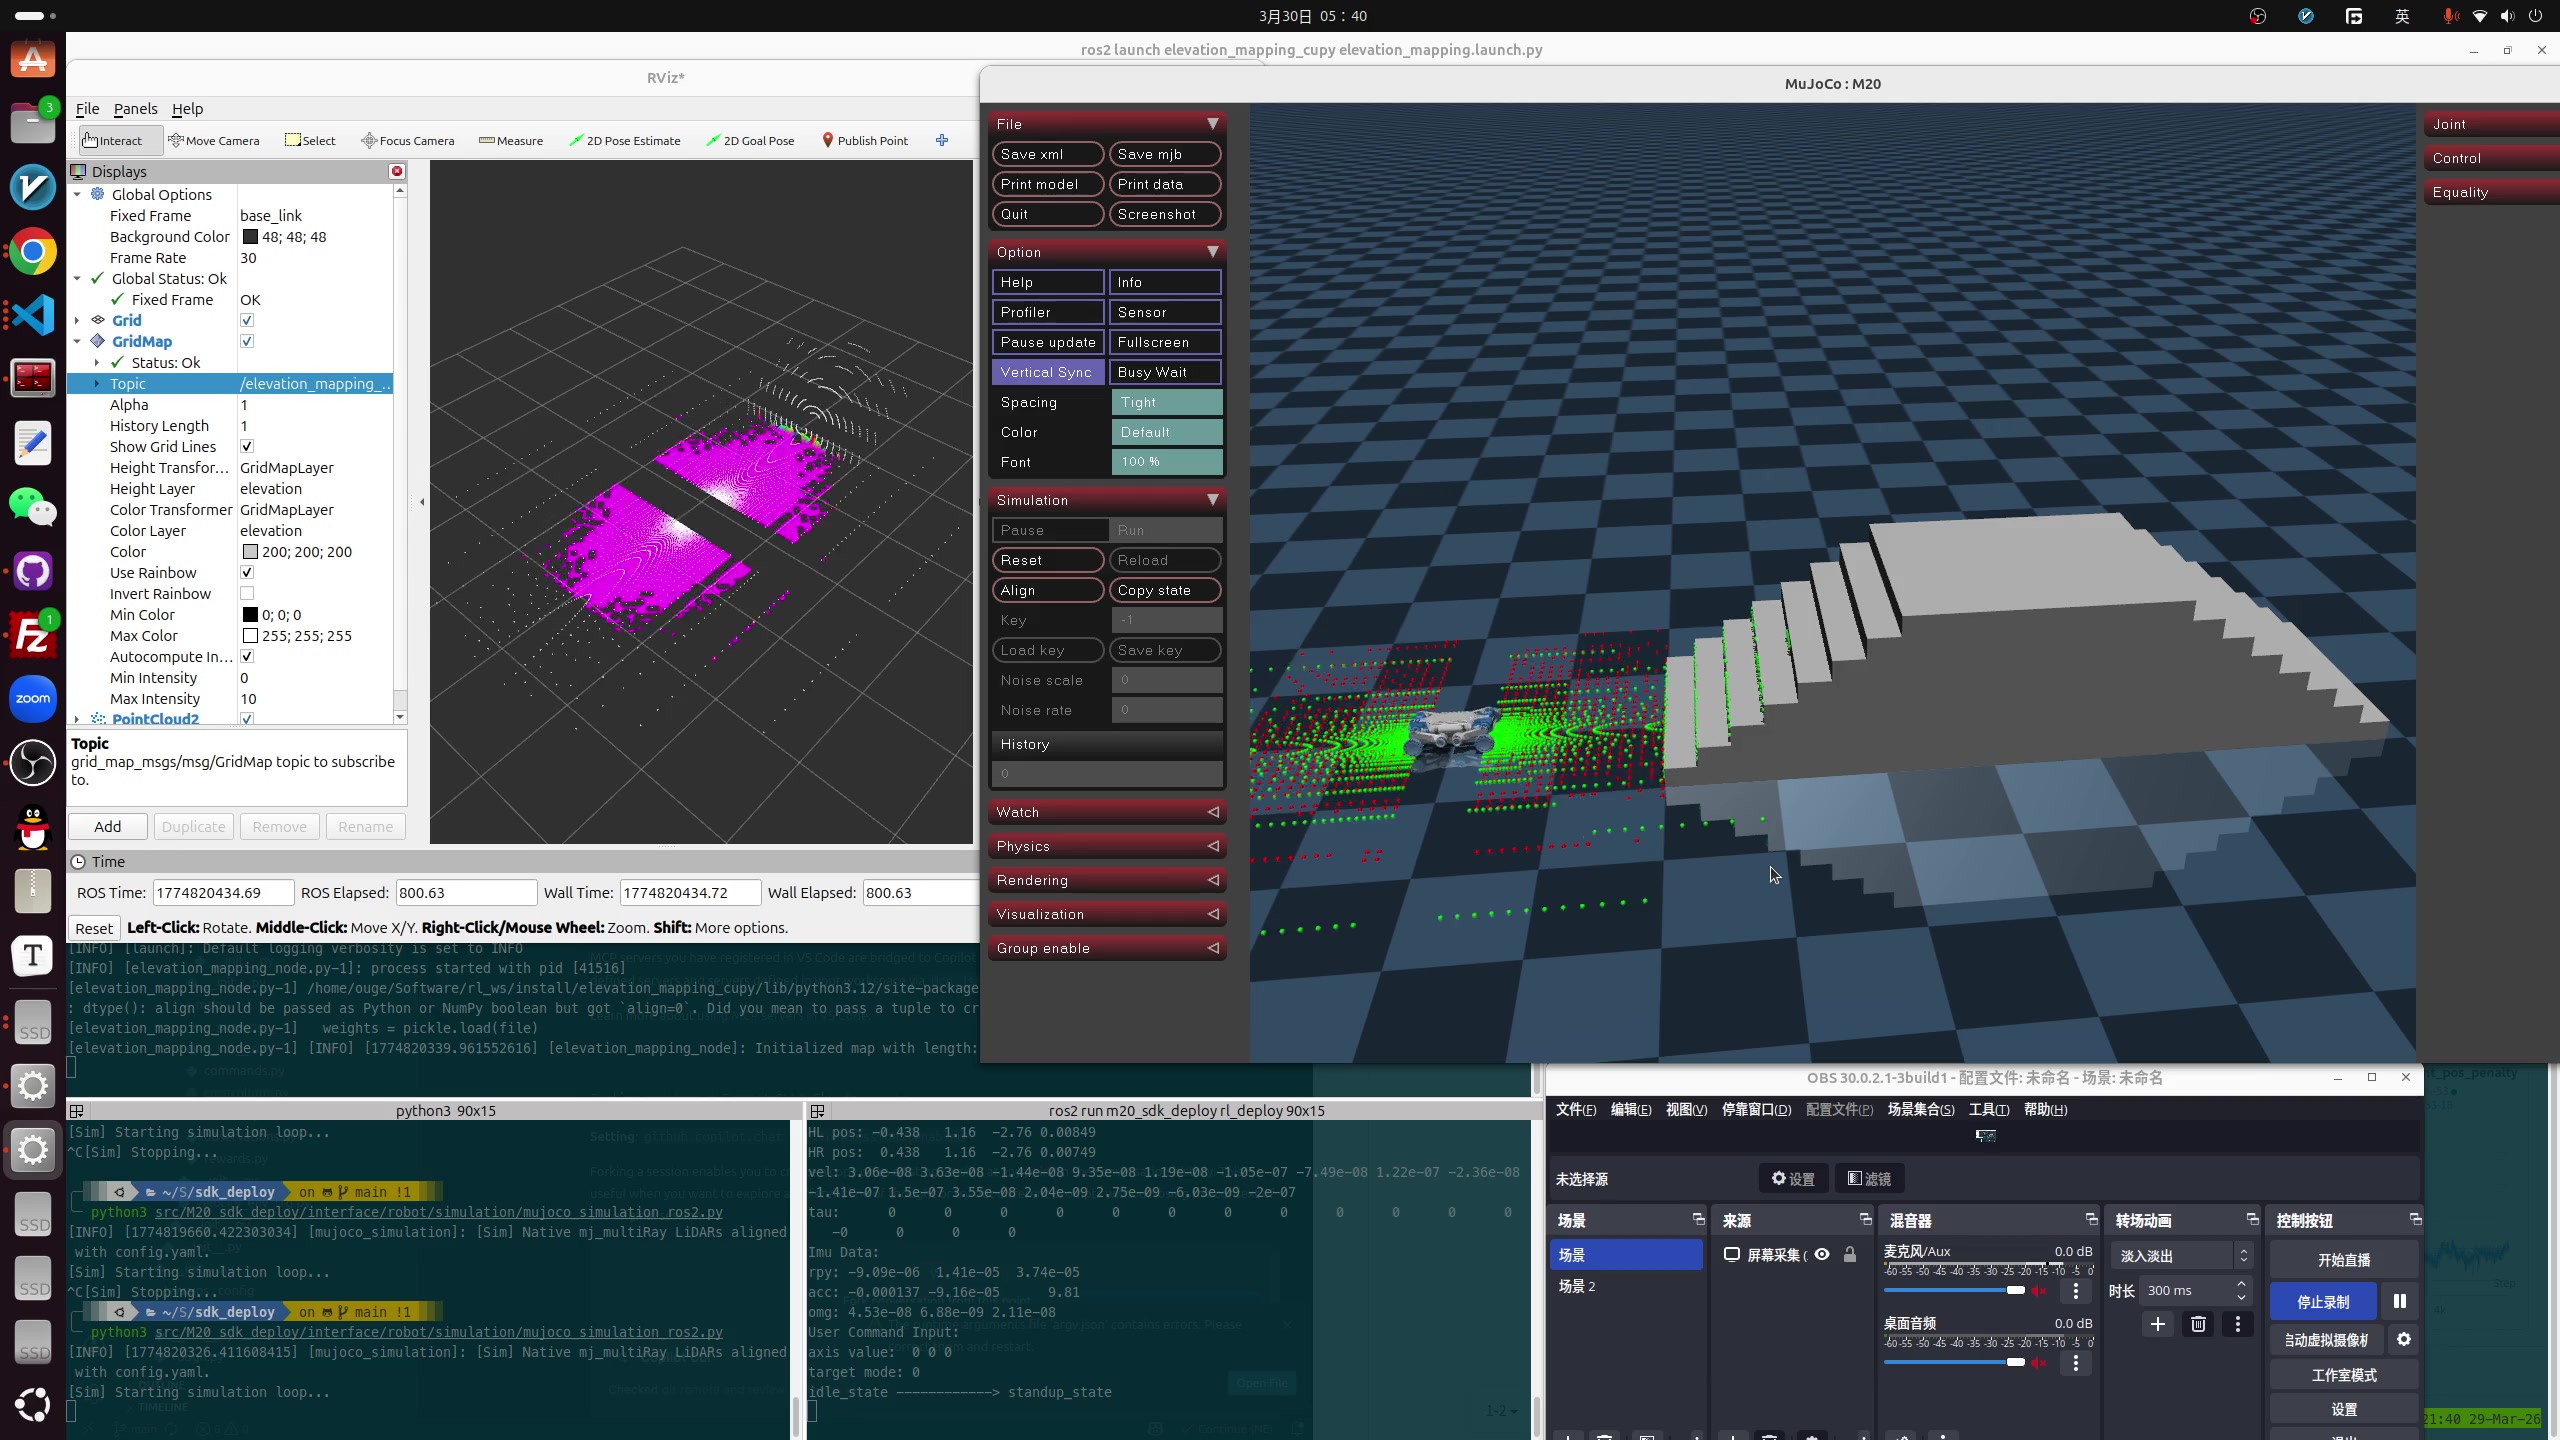Activate the 2D Goal Pose tool
The height and width of the screenshot is (1440, 2560).
(x=750, y=140)
